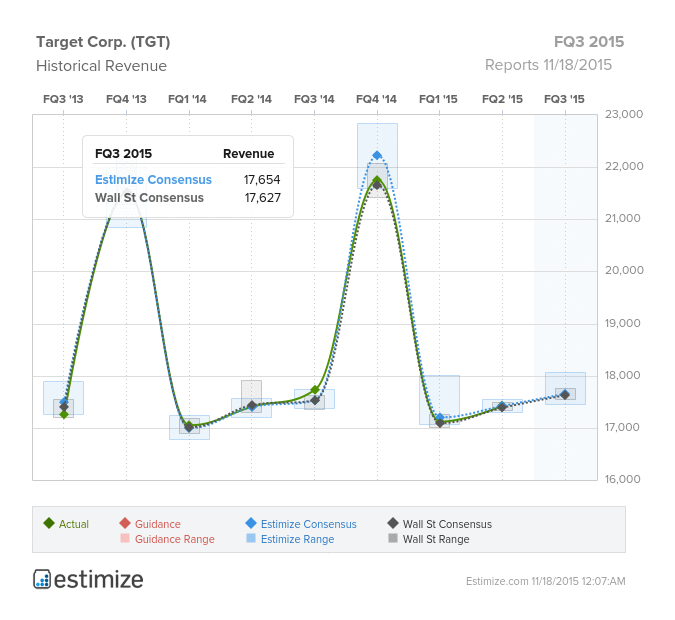The image size is (675, 620).
Task: Click the green Actual point at FQ3 '14
Action: [315, 390]
